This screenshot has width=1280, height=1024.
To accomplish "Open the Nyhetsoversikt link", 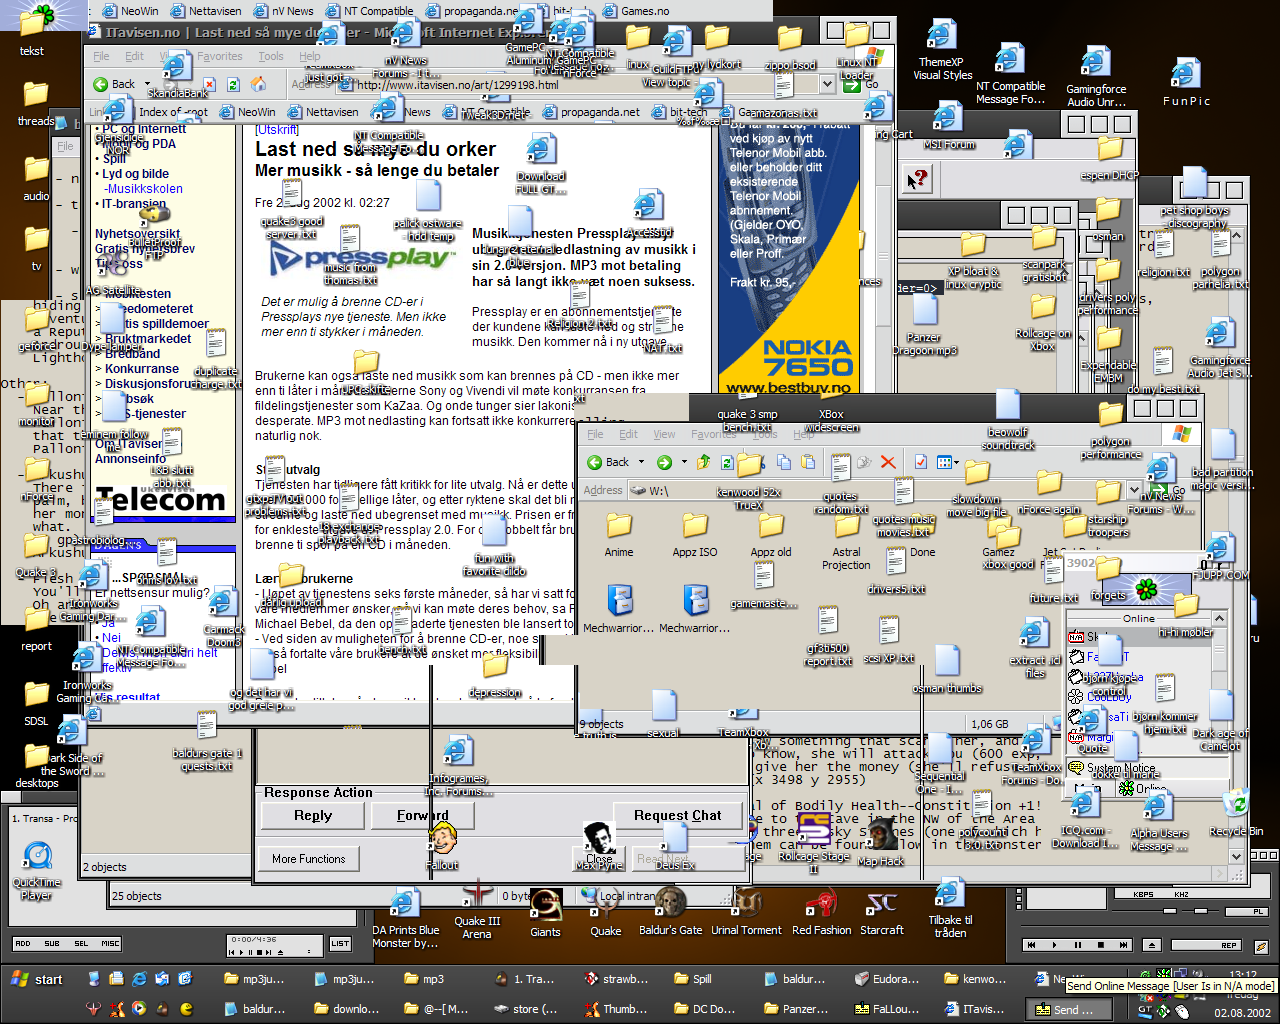I will [138, 234].
